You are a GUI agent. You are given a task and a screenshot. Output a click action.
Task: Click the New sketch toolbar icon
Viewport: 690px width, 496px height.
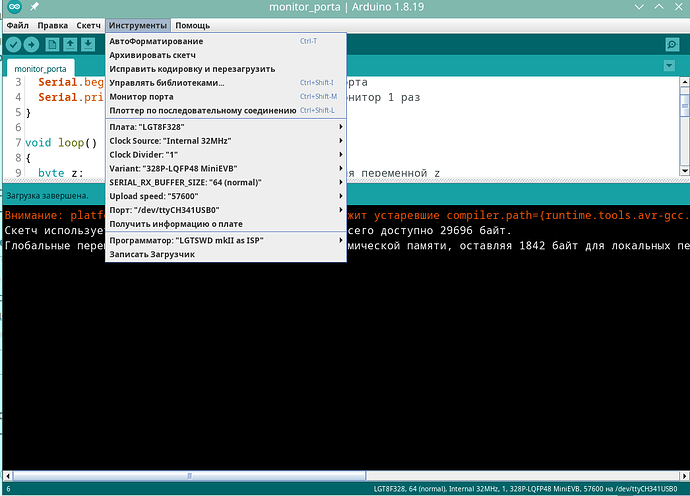pyautogui.click(x=52, y=44)
